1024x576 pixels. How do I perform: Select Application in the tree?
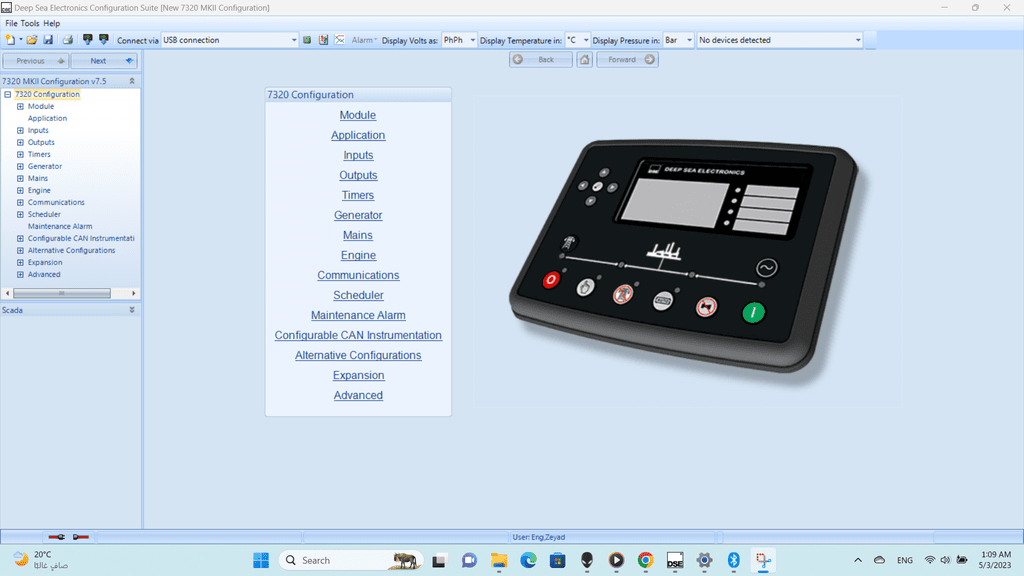tap(47, 118)
